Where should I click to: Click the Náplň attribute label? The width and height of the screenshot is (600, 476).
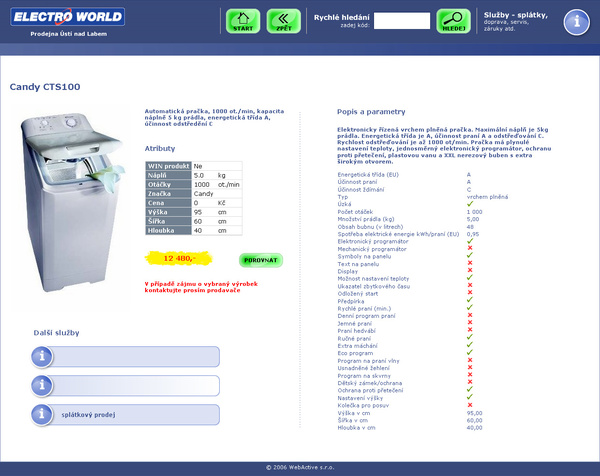[x=168, y=175]
